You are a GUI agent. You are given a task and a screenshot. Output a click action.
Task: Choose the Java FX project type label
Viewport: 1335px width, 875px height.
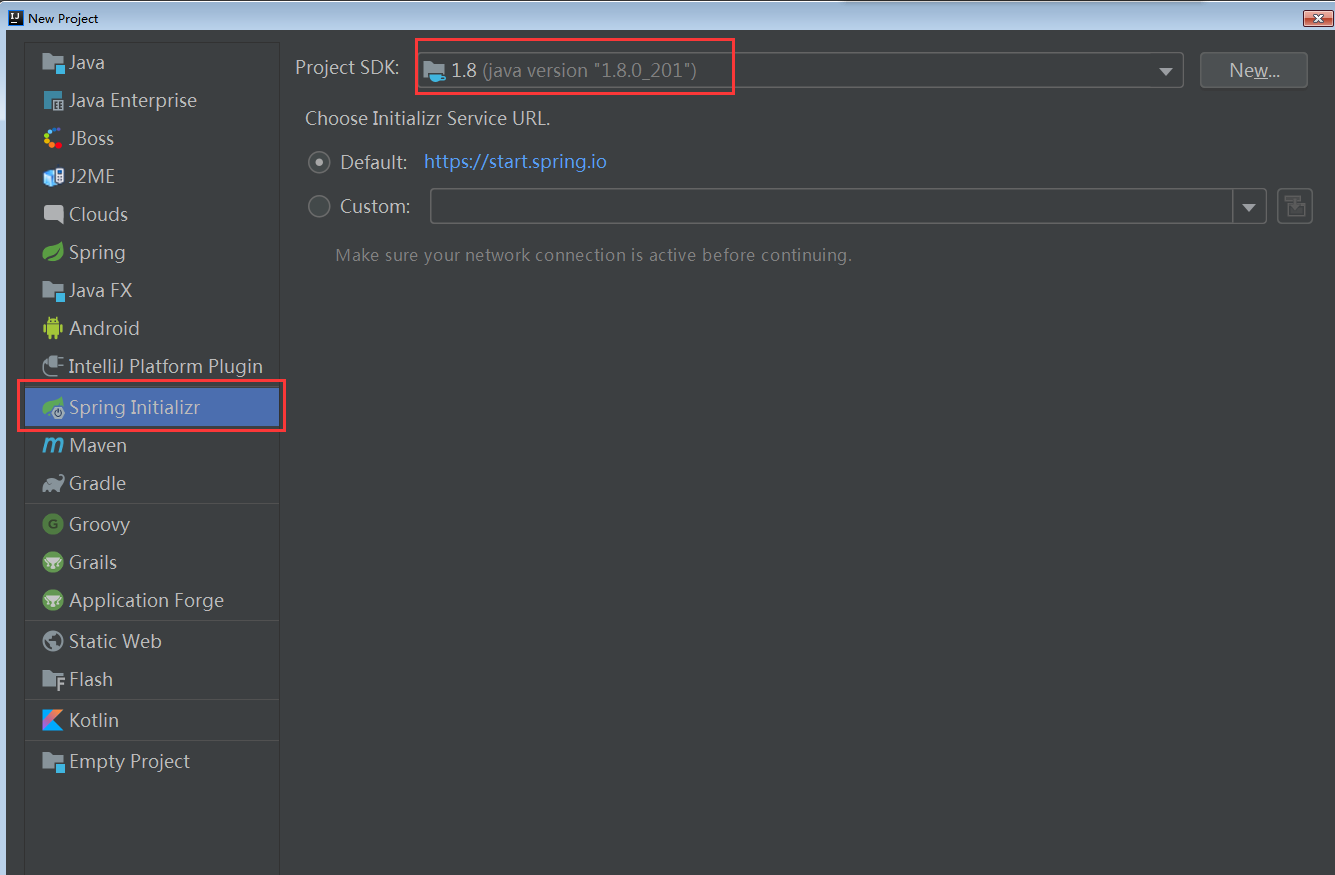tap(100, 290)
